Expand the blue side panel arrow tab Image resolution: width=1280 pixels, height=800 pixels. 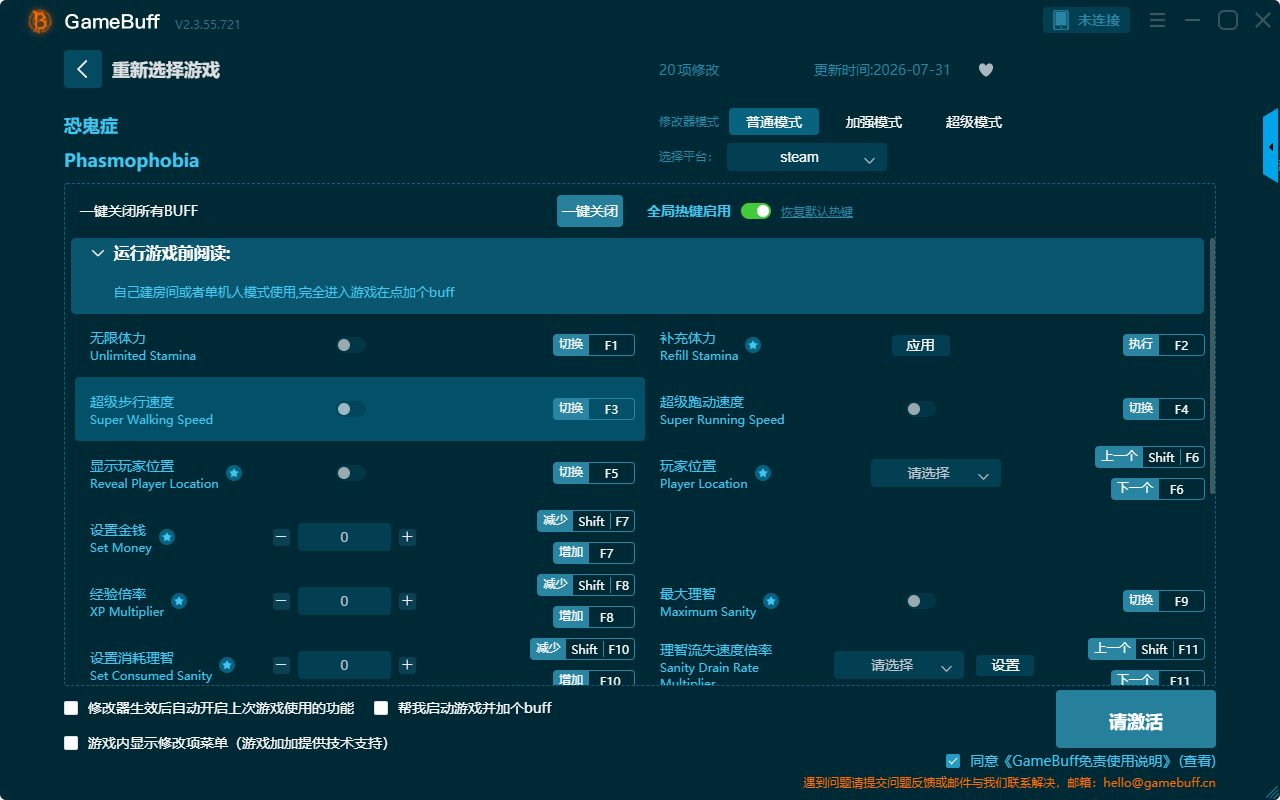pyautogui.click(x=1271, y=146)
